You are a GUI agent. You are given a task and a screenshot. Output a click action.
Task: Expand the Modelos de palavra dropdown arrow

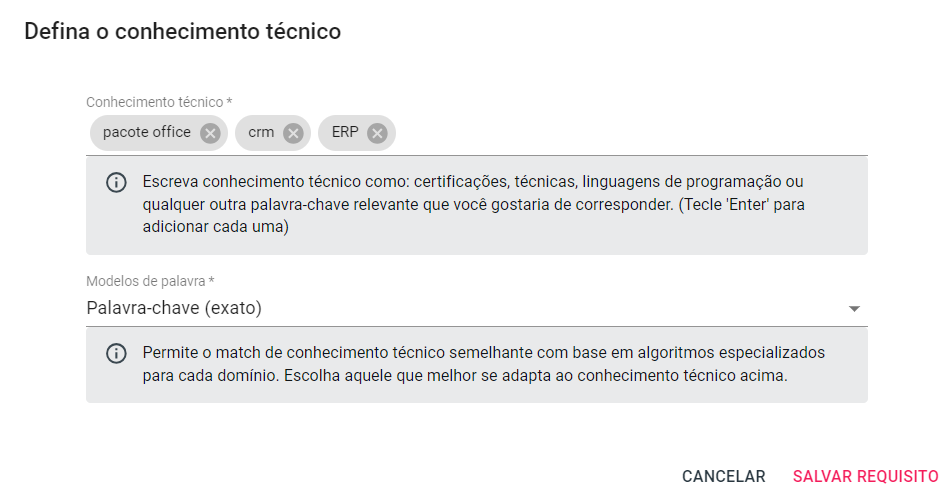pyautogui.click(x=854, y=309)
